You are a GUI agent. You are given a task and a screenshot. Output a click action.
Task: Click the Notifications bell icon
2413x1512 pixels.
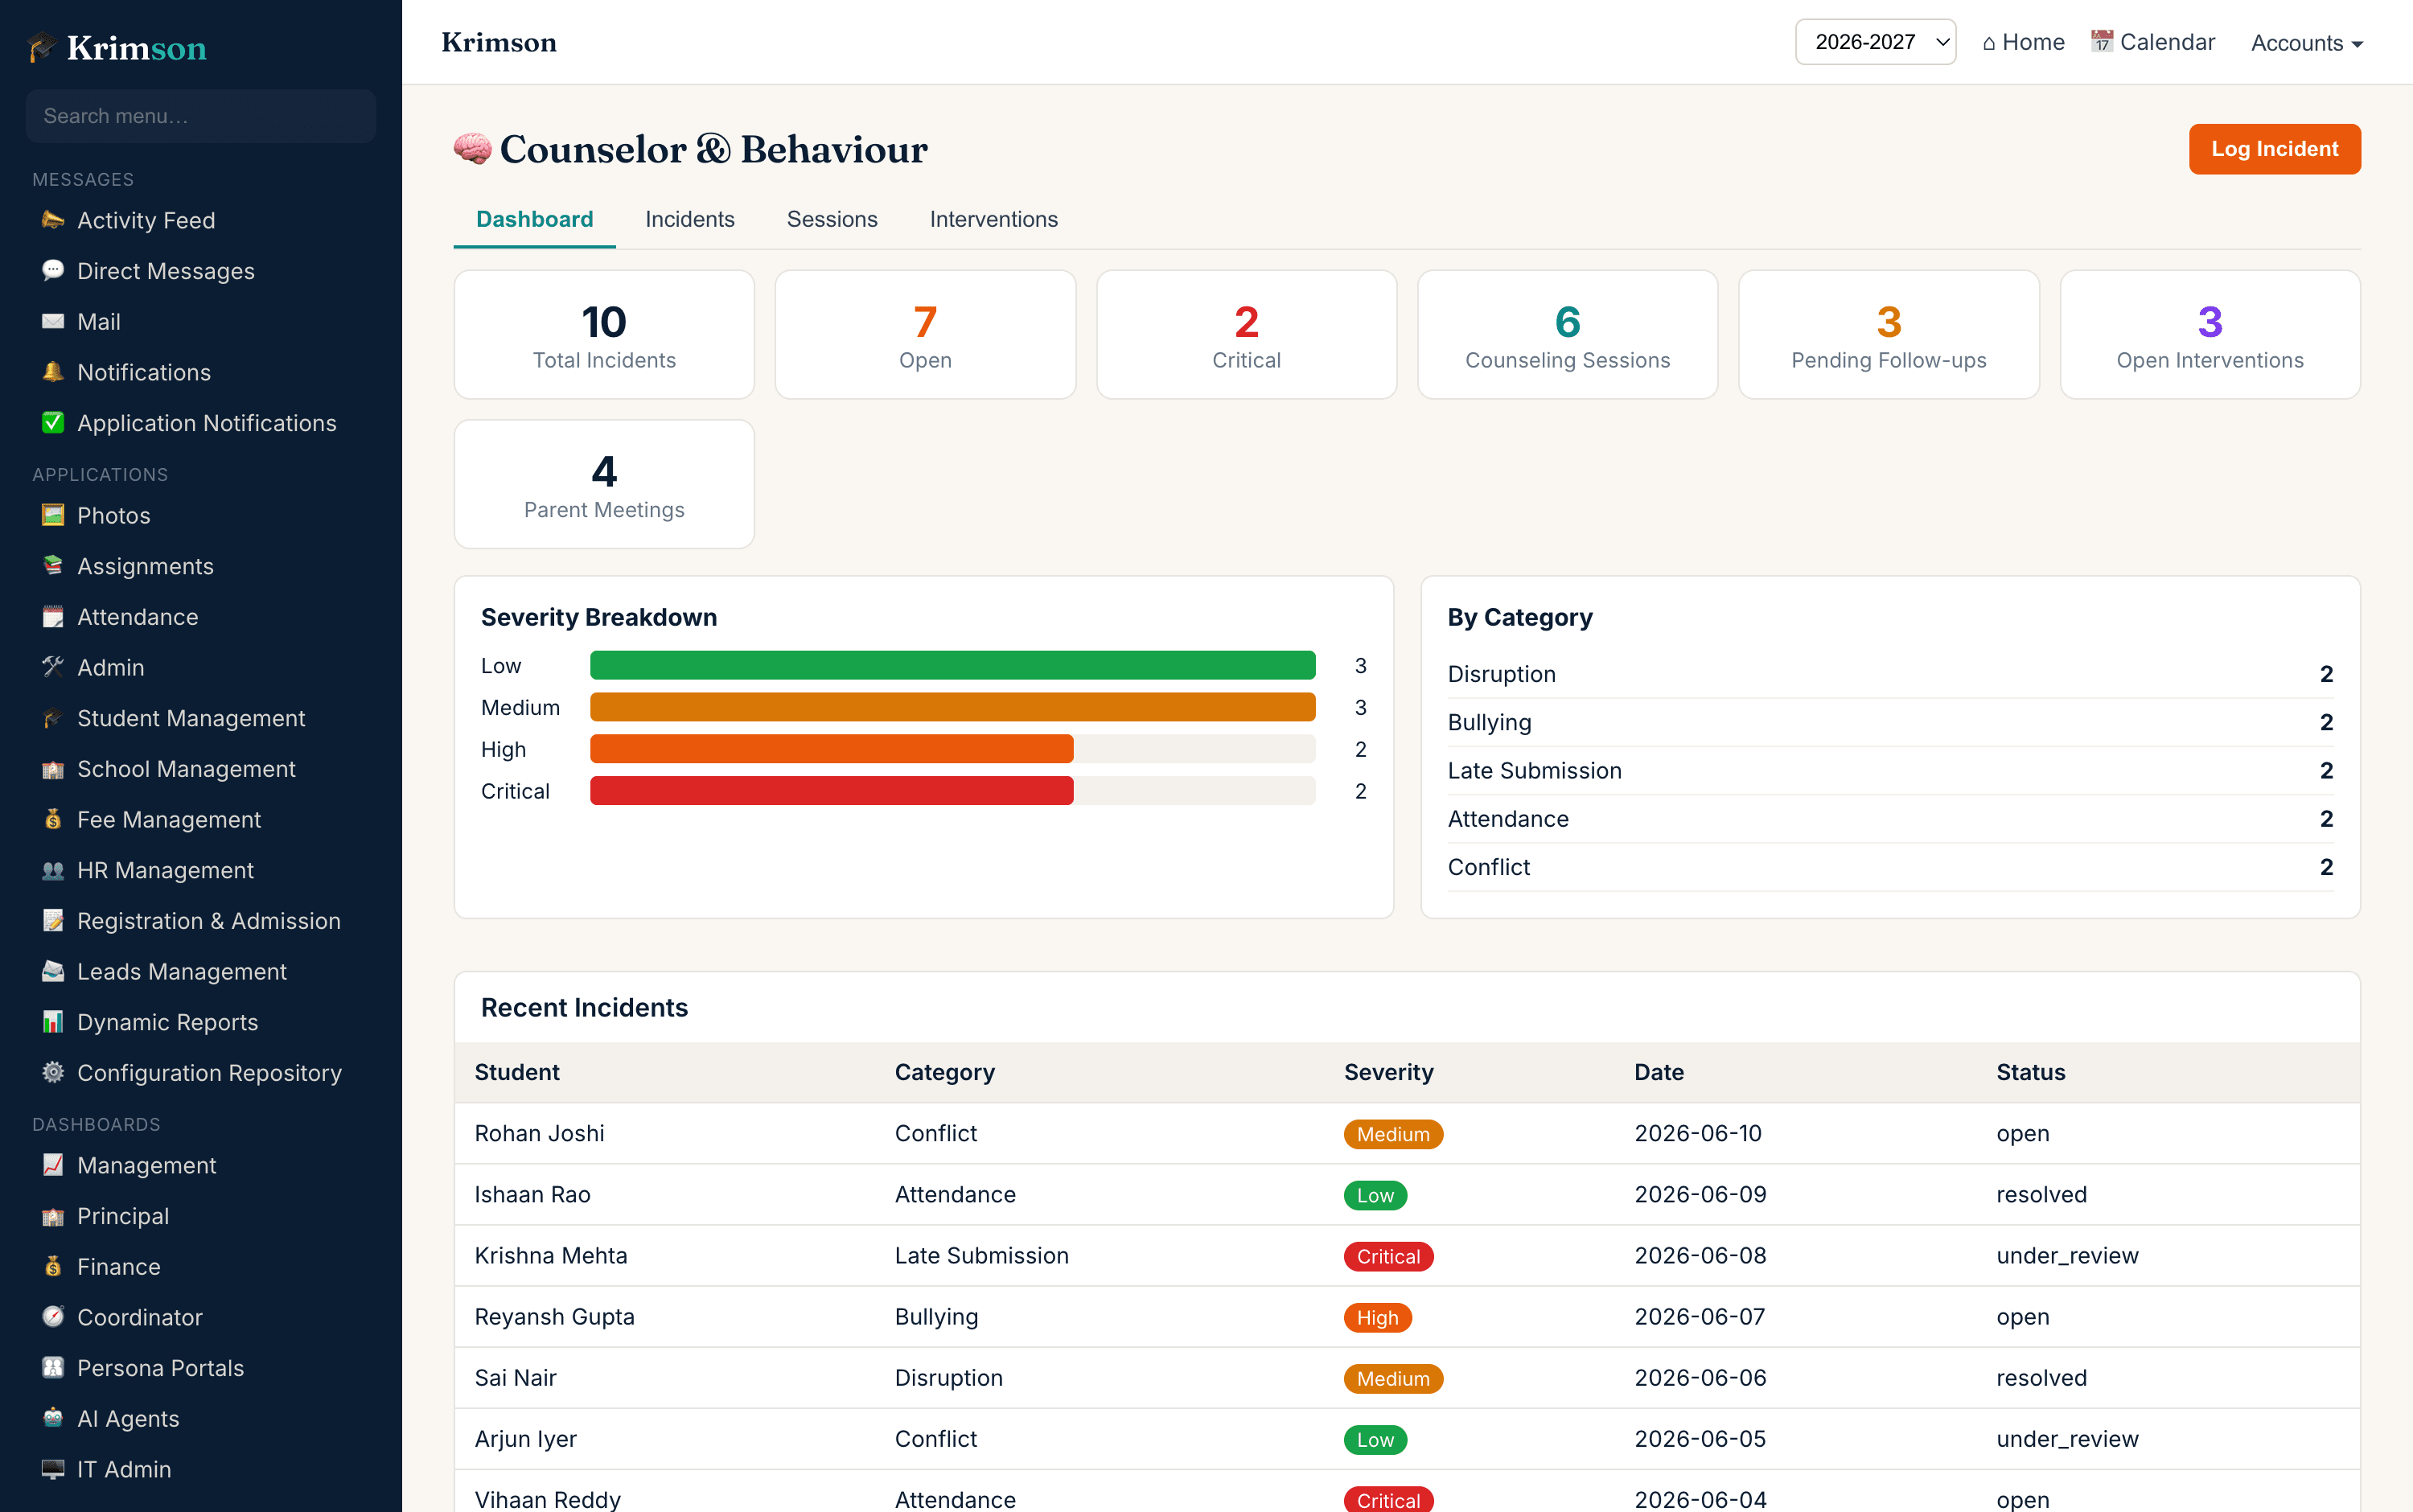53,372
